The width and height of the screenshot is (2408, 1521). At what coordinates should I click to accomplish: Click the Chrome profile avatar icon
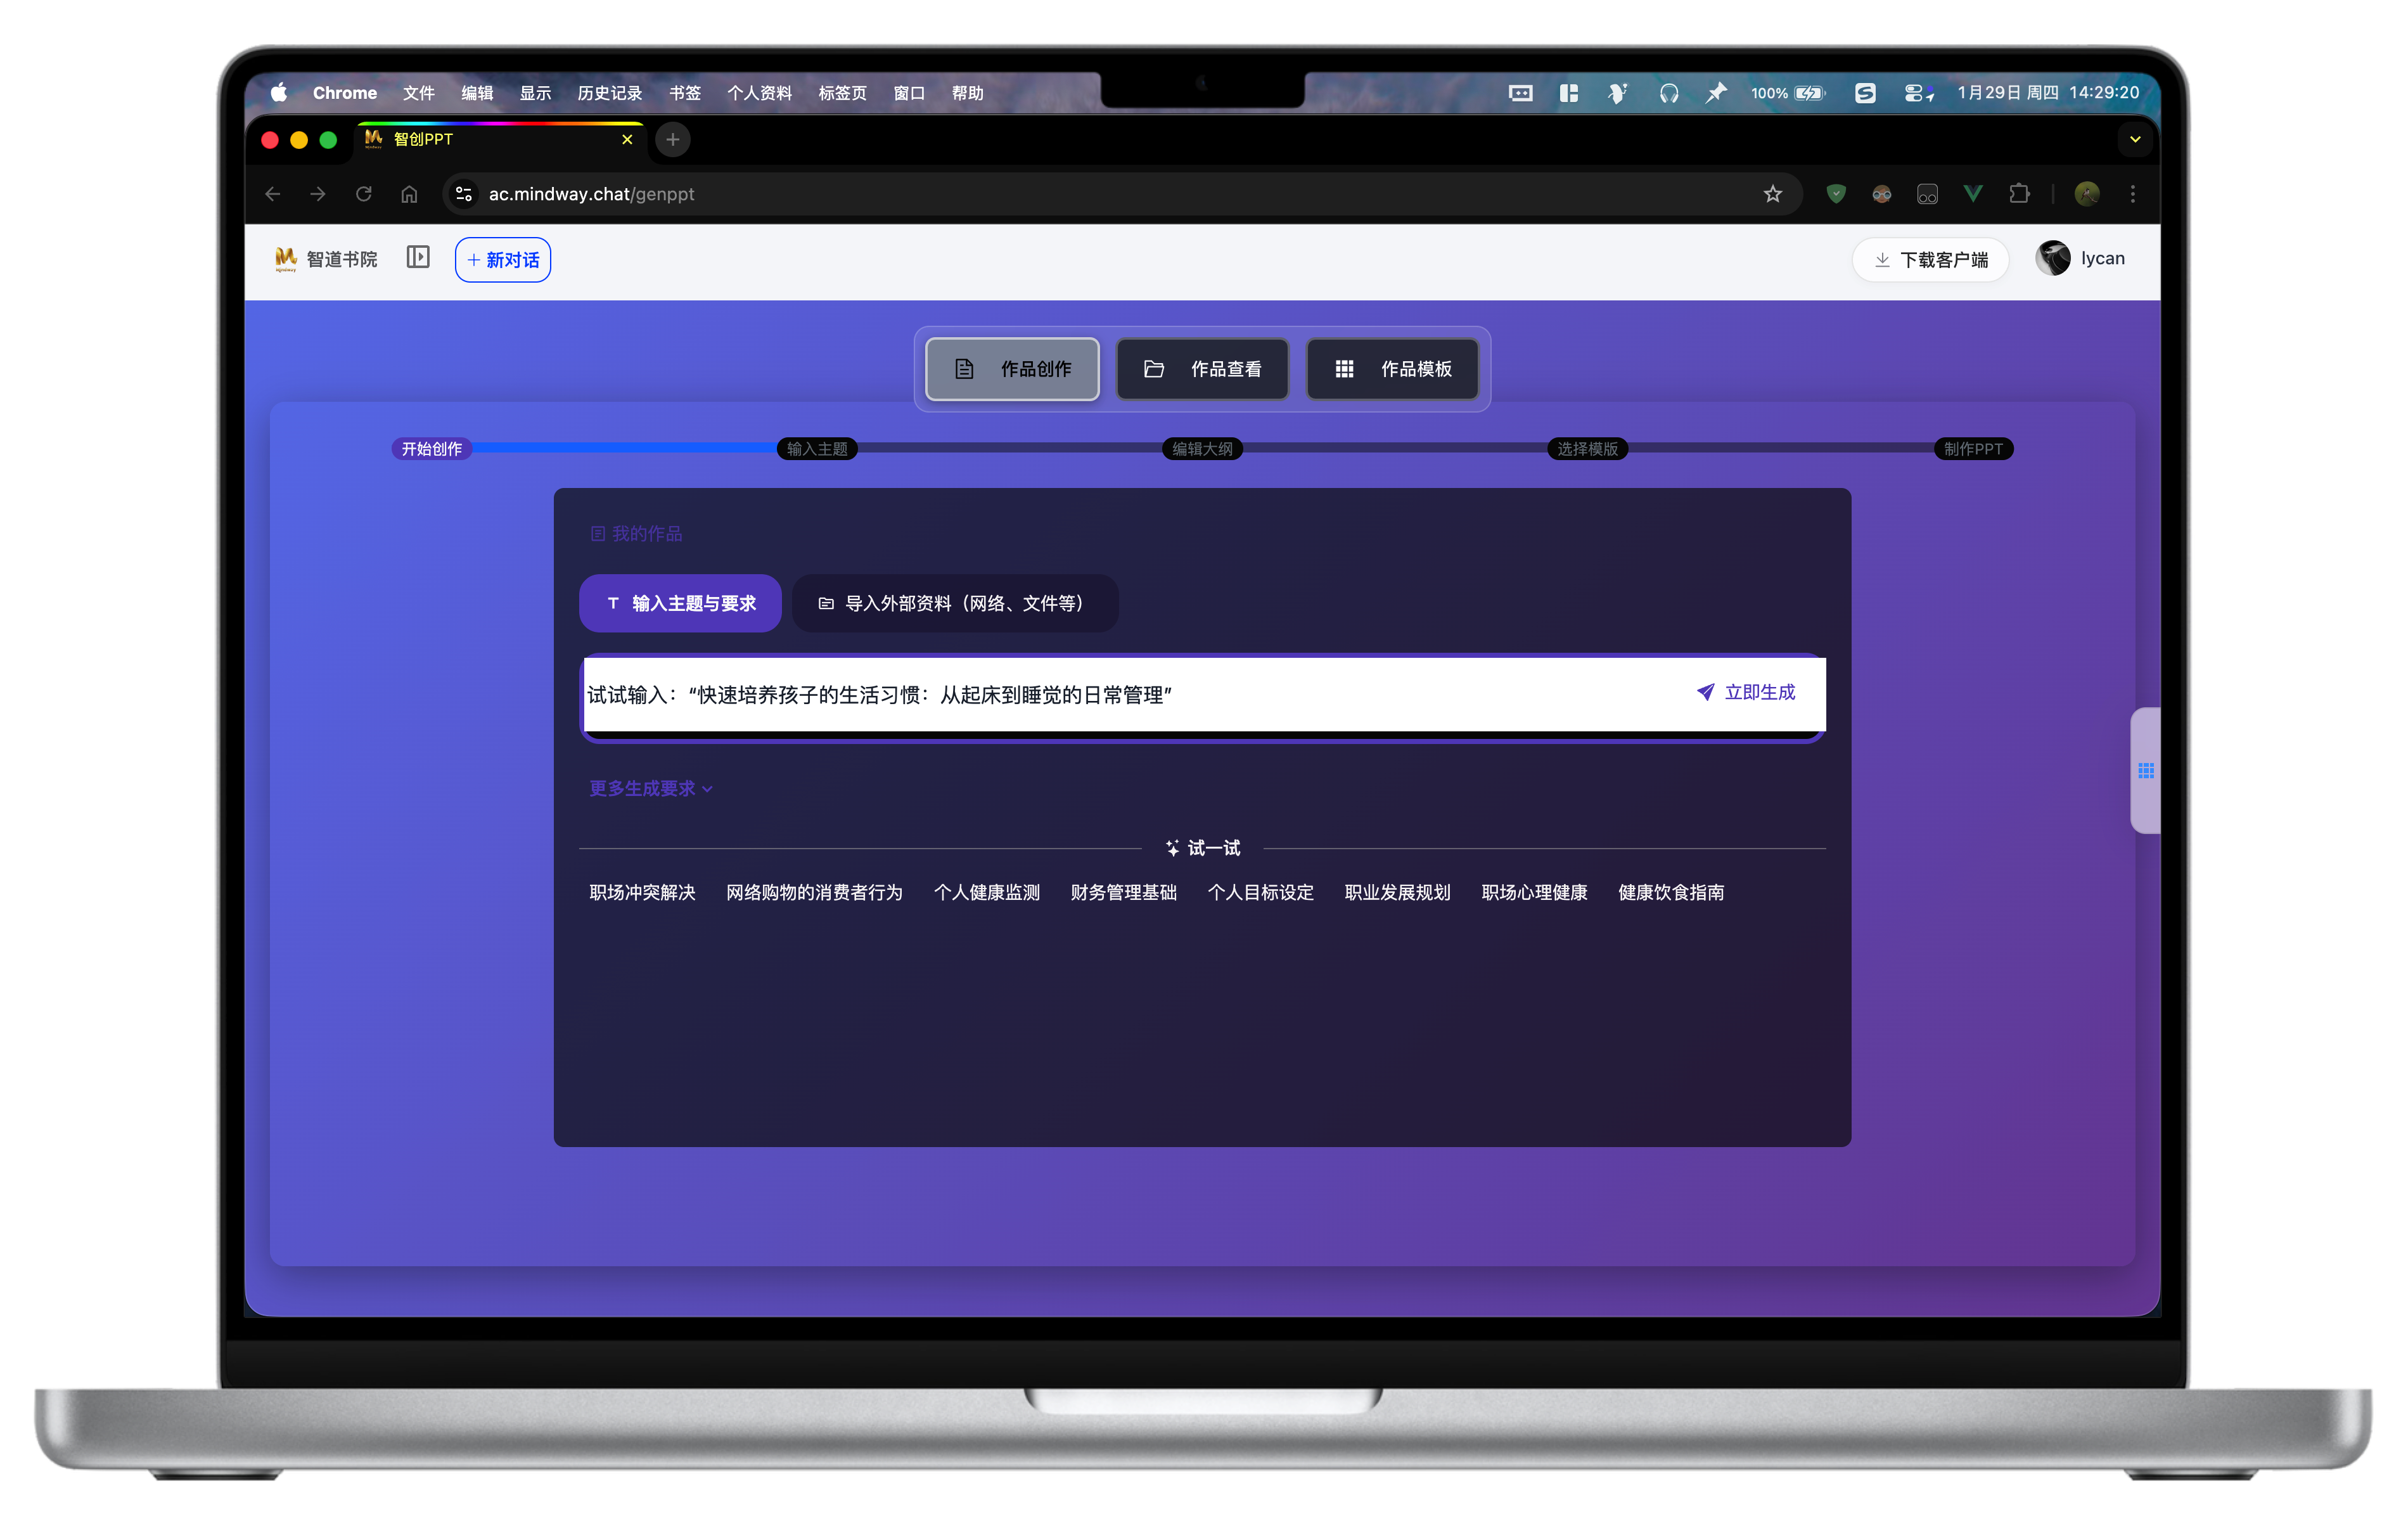(x=2087, y=194)
